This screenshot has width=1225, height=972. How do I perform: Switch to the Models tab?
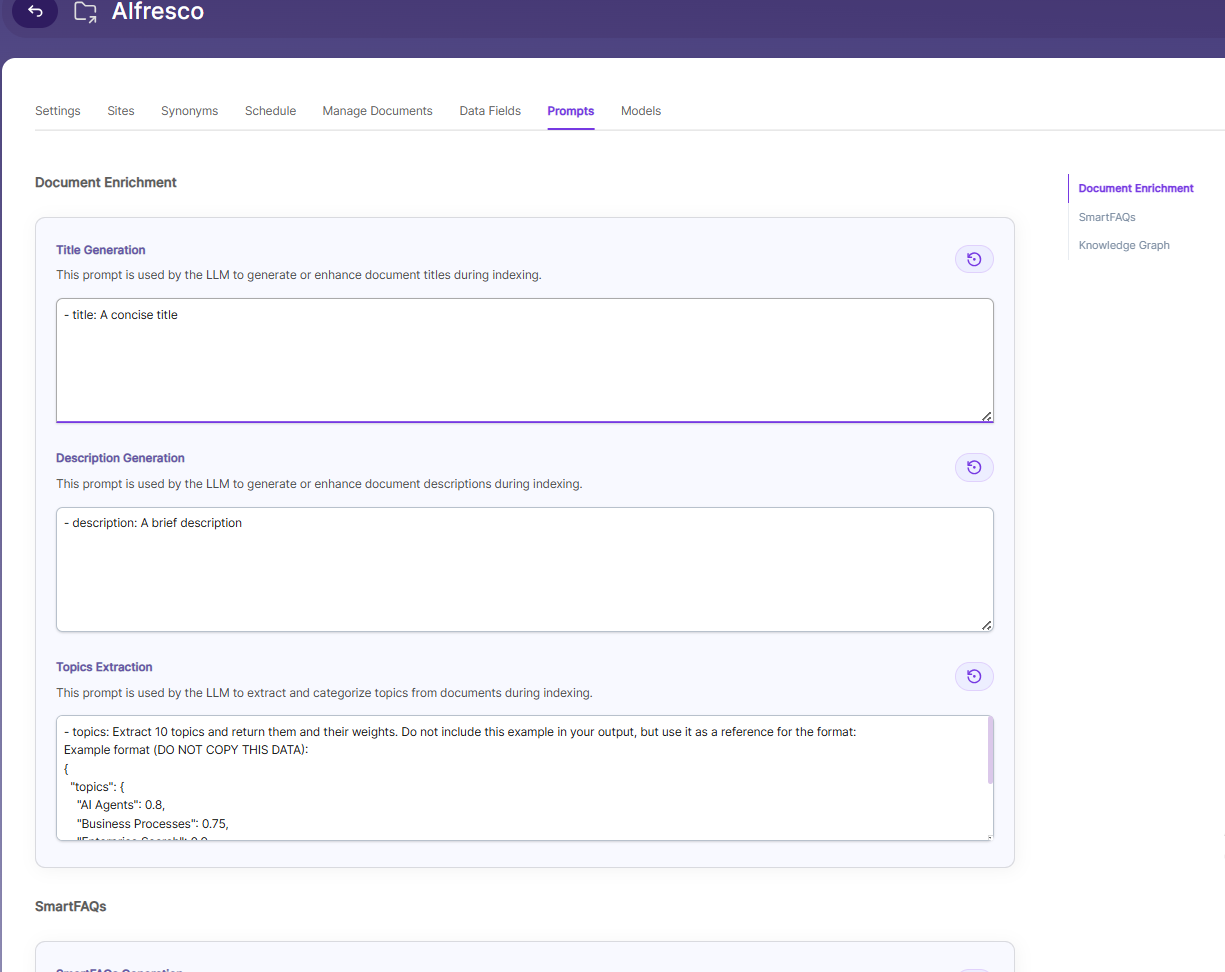pos(641,111)
